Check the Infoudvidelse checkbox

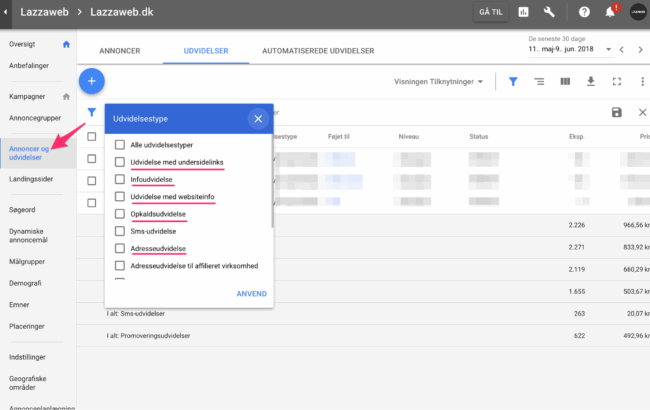[x=120, y=180]
